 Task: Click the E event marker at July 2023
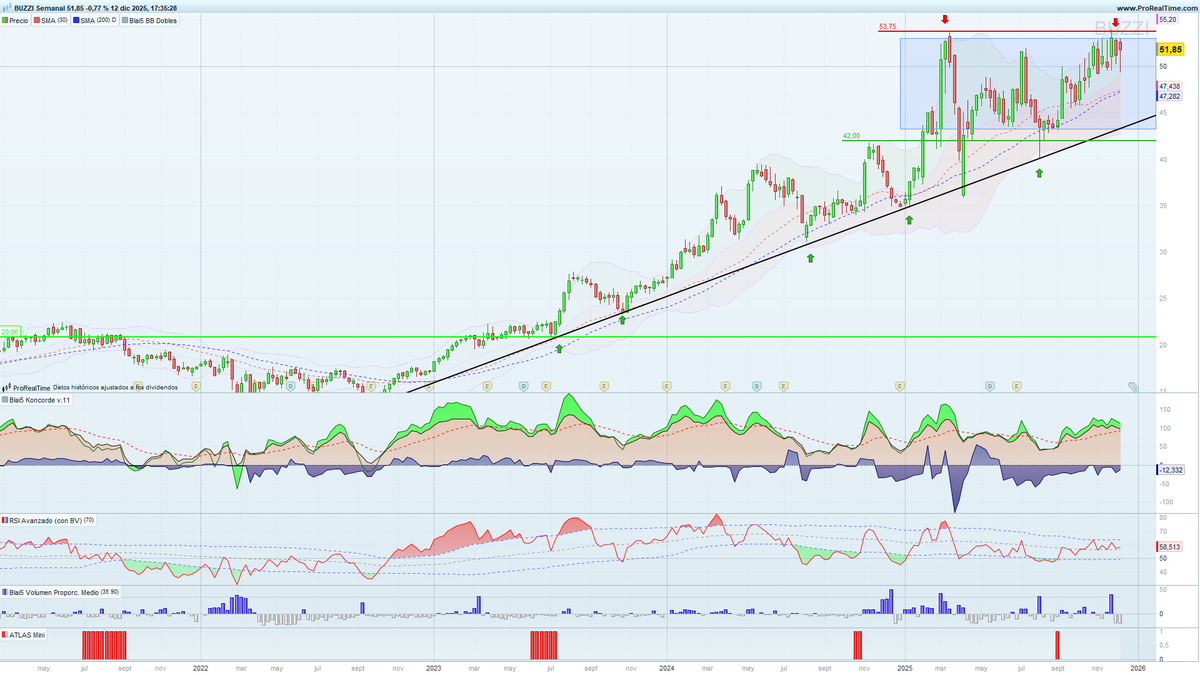point(546,385)
